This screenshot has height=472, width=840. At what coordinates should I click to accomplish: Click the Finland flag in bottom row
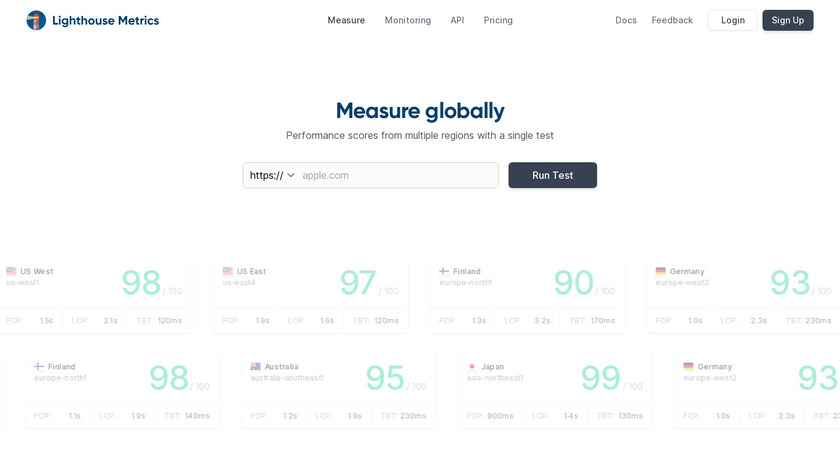[39, 366]
